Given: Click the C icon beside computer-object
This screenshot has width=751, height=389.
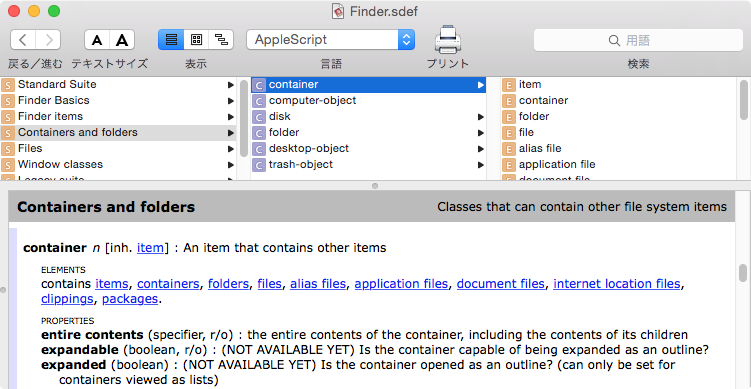Looking at the screenshot, I should coord(259,101).
